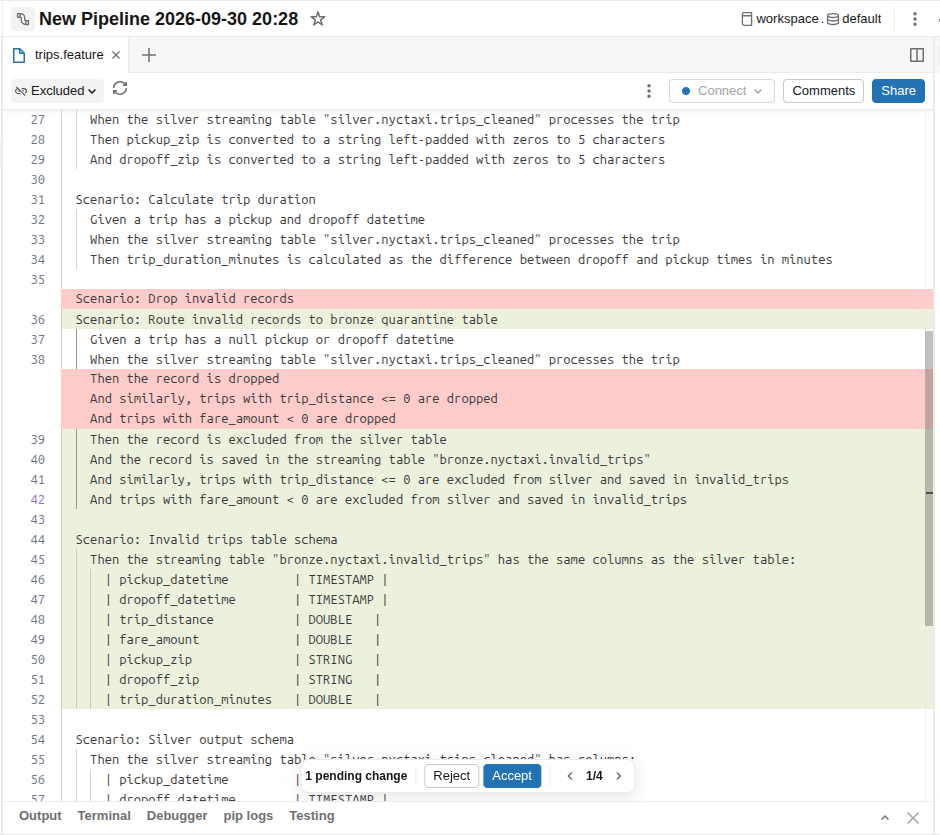Click the "1 pending change" label
This screenshot has height=835, width=940.
(356, 776)
